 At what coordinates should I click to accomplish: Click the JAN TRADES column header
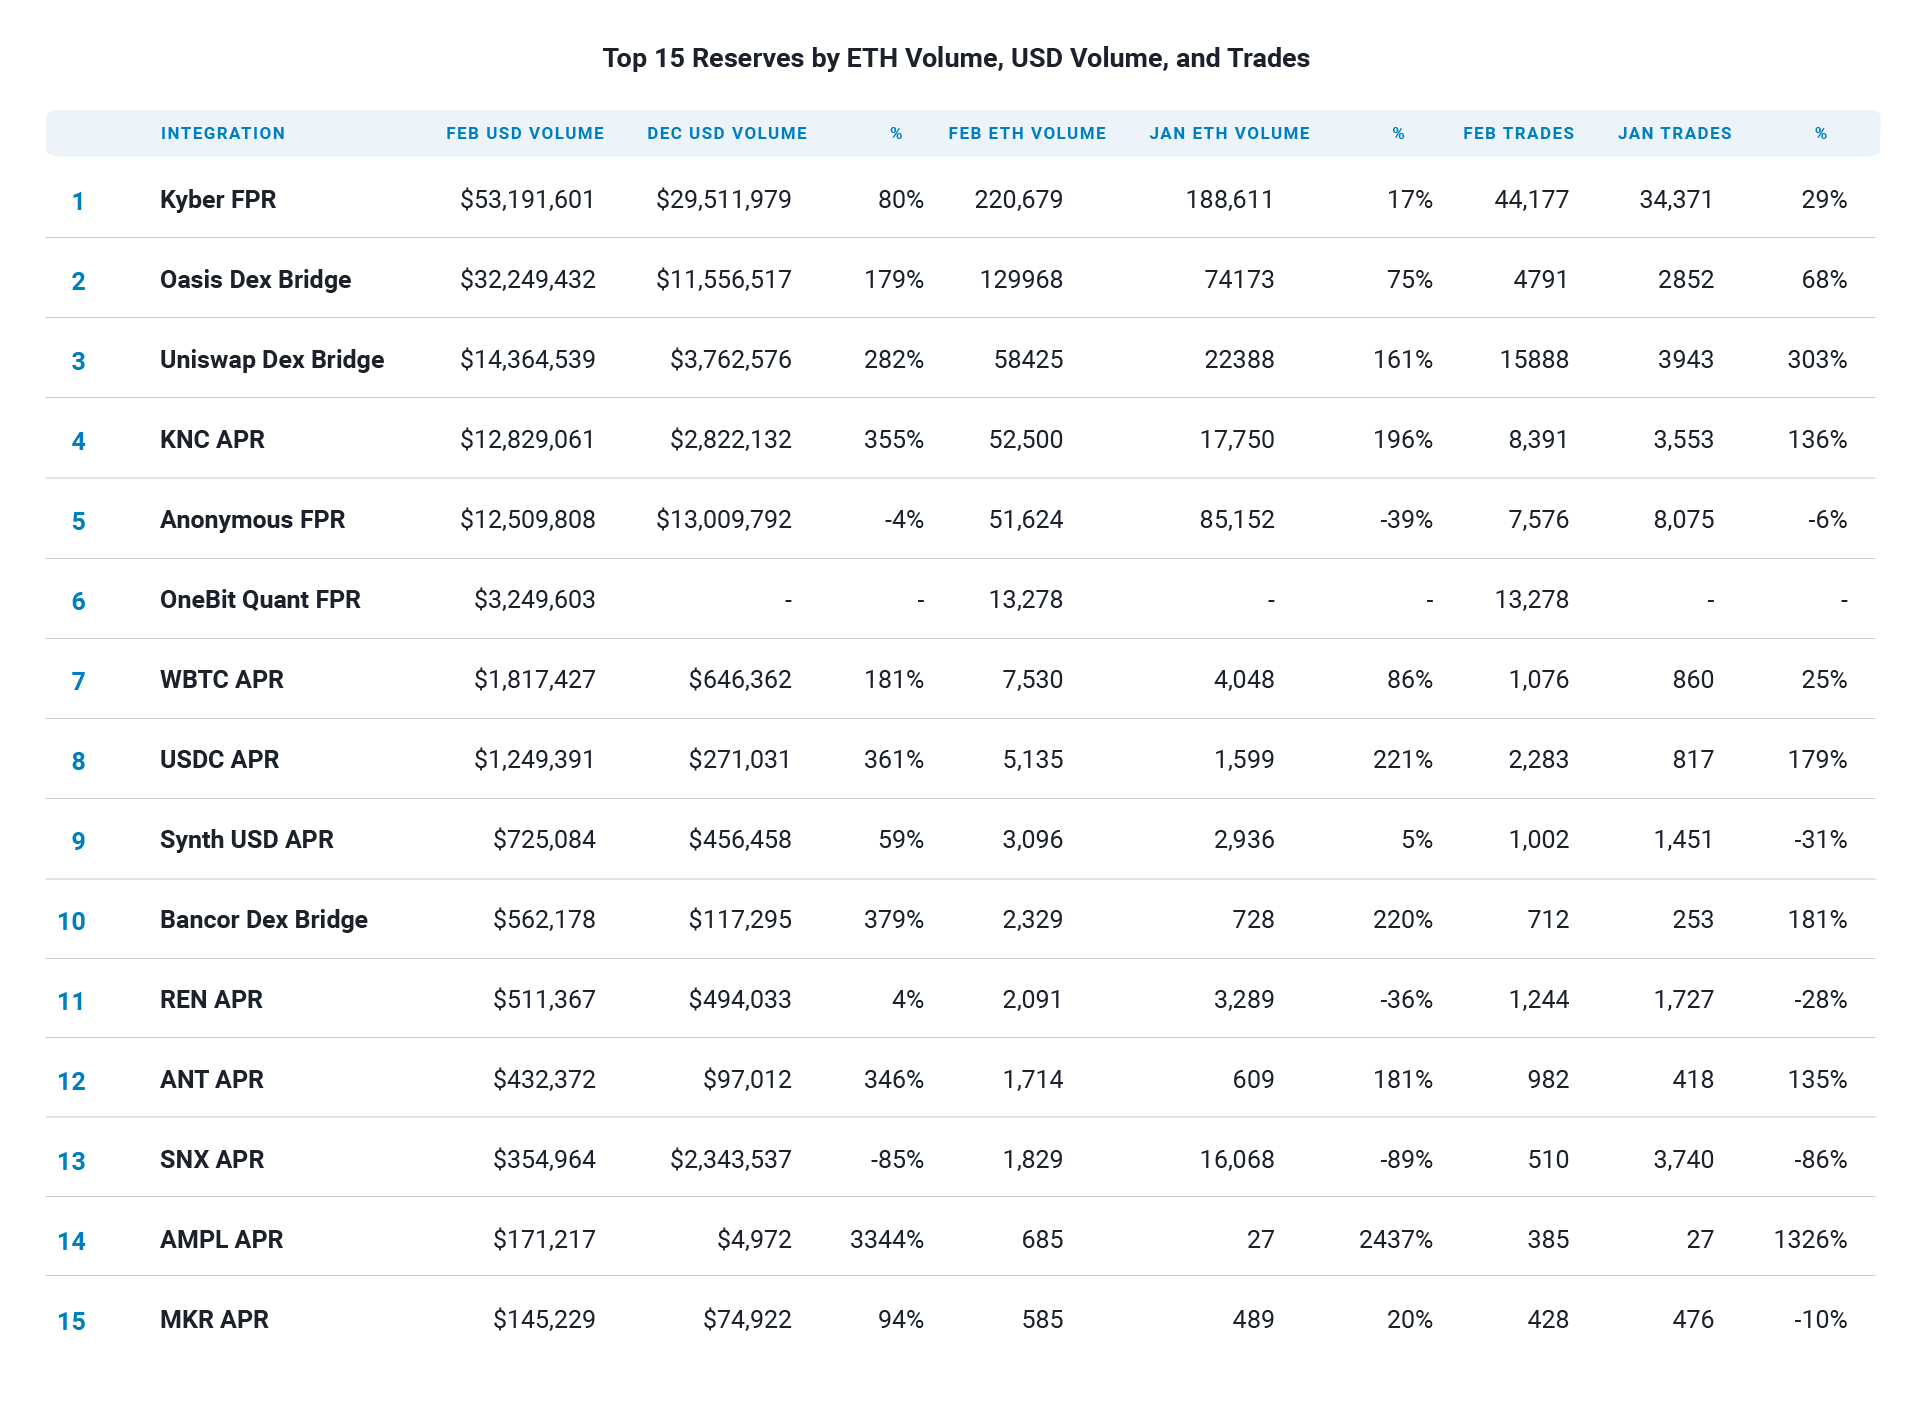[x=1675, y=133]
